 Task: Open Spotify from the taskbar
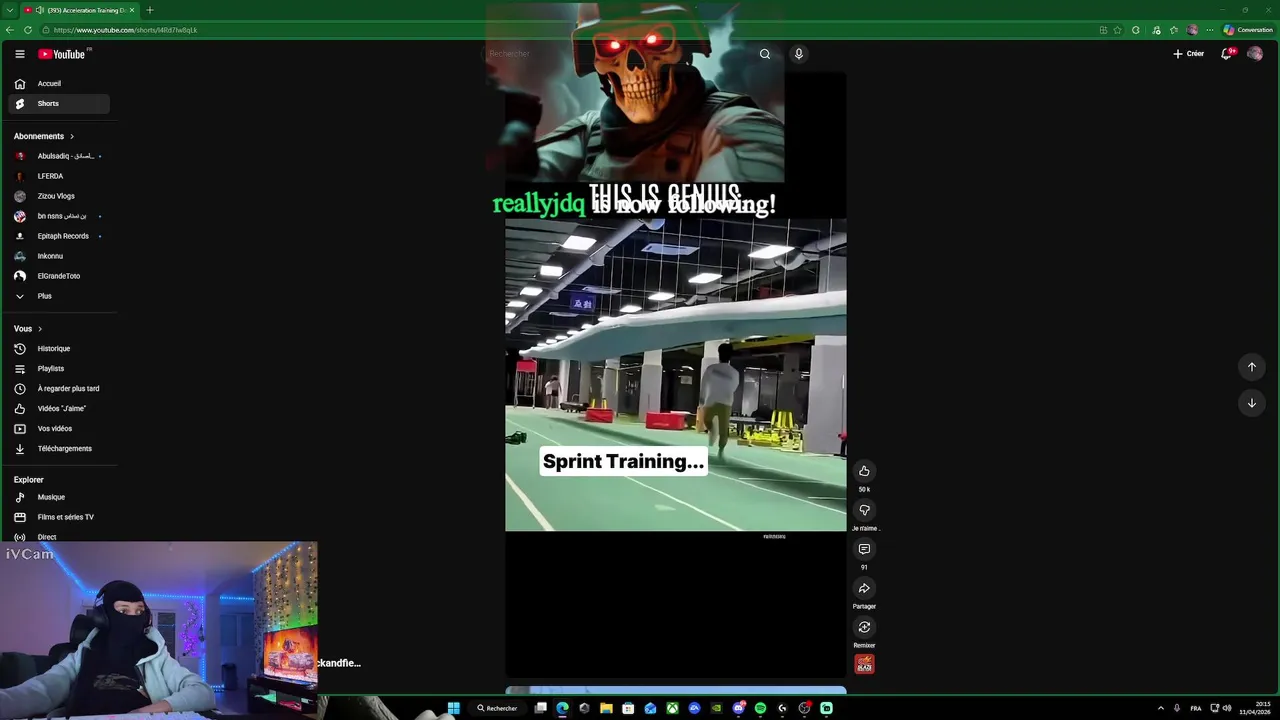click(760, 708)
